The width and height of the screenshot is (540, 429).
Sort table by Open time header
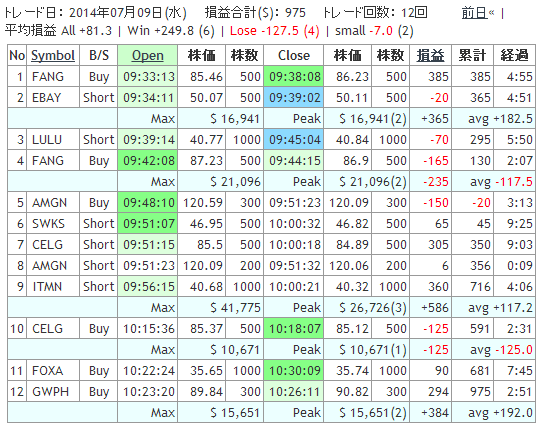pos(147,55)
